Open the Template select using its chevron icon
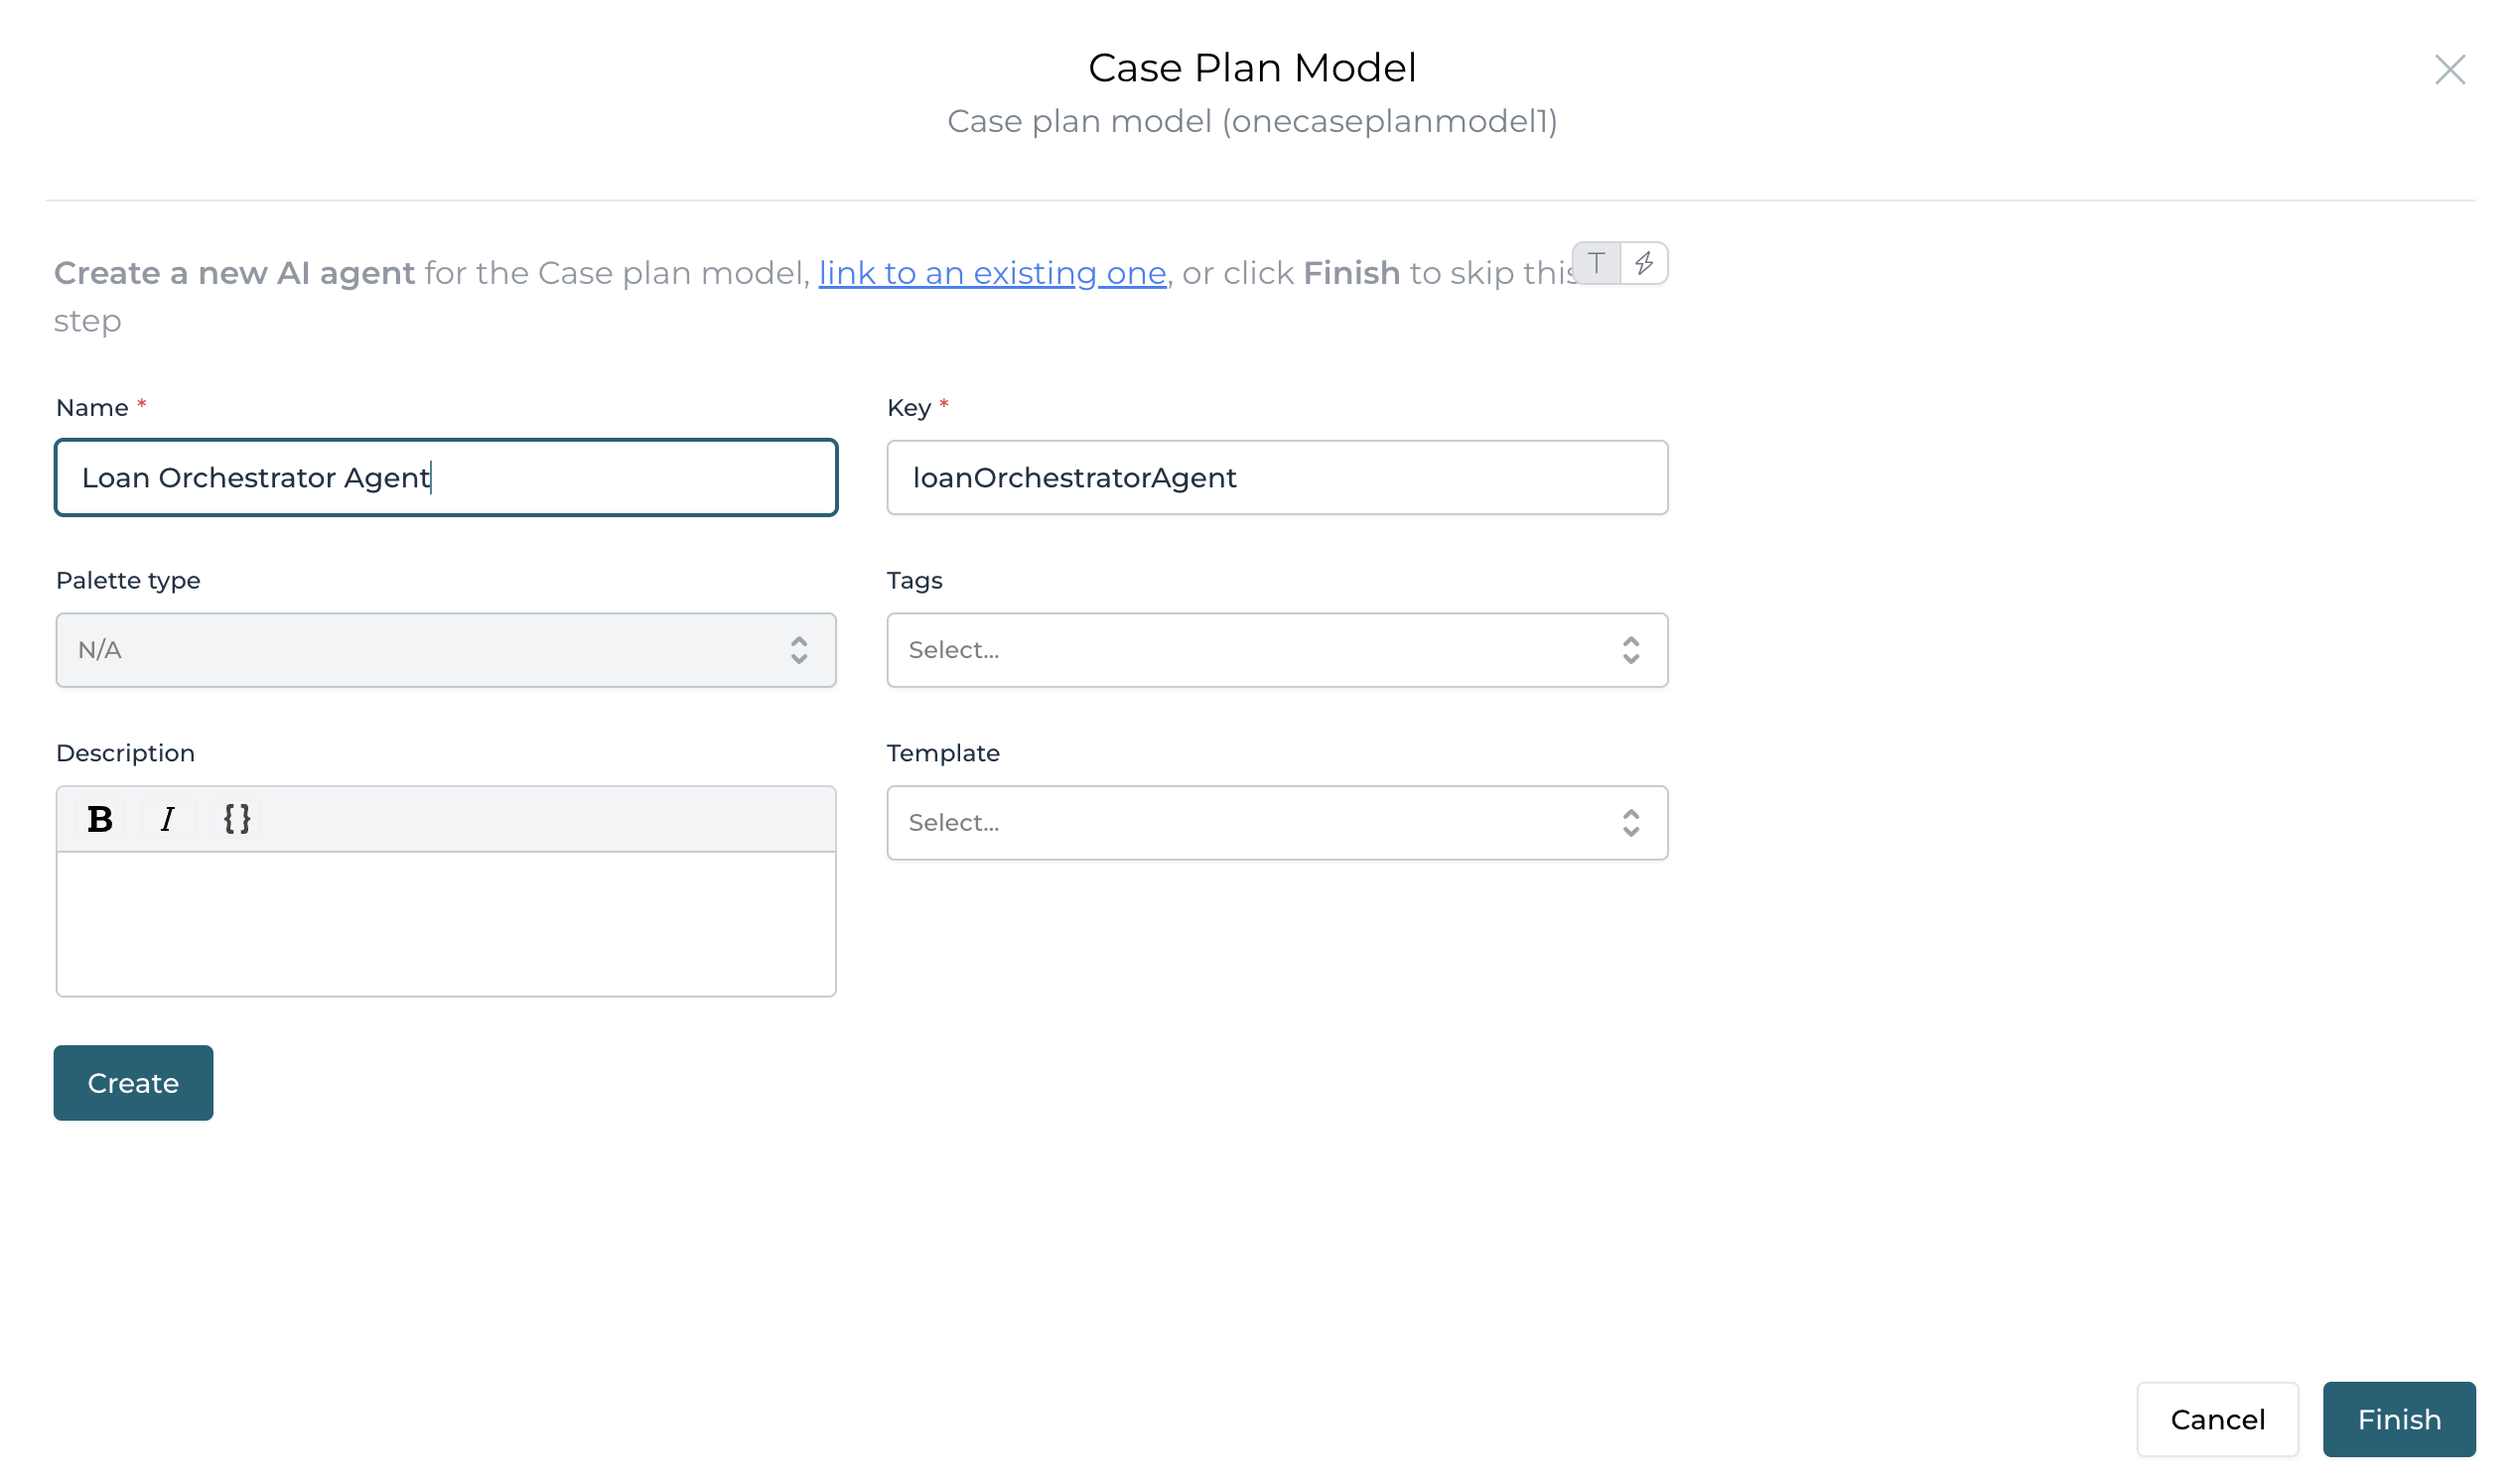 (1630, 822)
